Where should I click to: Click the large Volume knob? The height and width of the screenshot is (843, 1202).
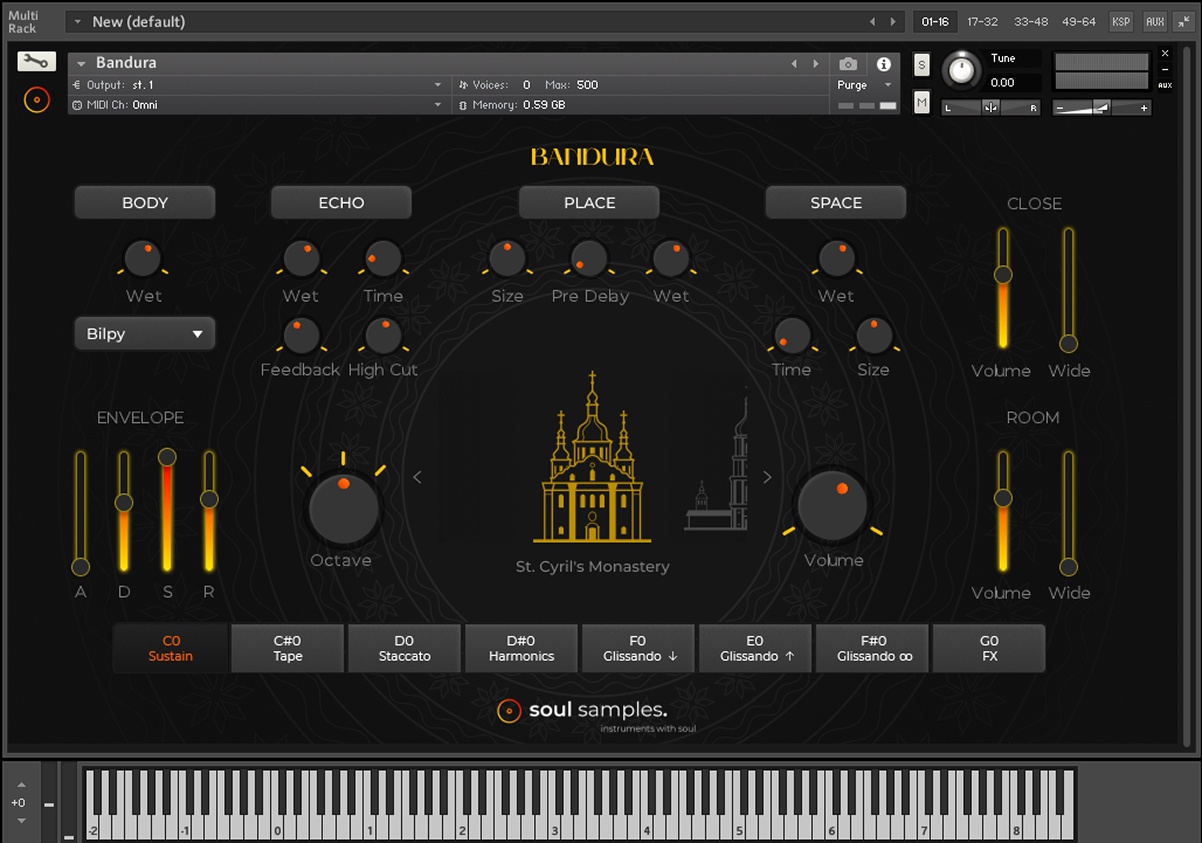833,505
